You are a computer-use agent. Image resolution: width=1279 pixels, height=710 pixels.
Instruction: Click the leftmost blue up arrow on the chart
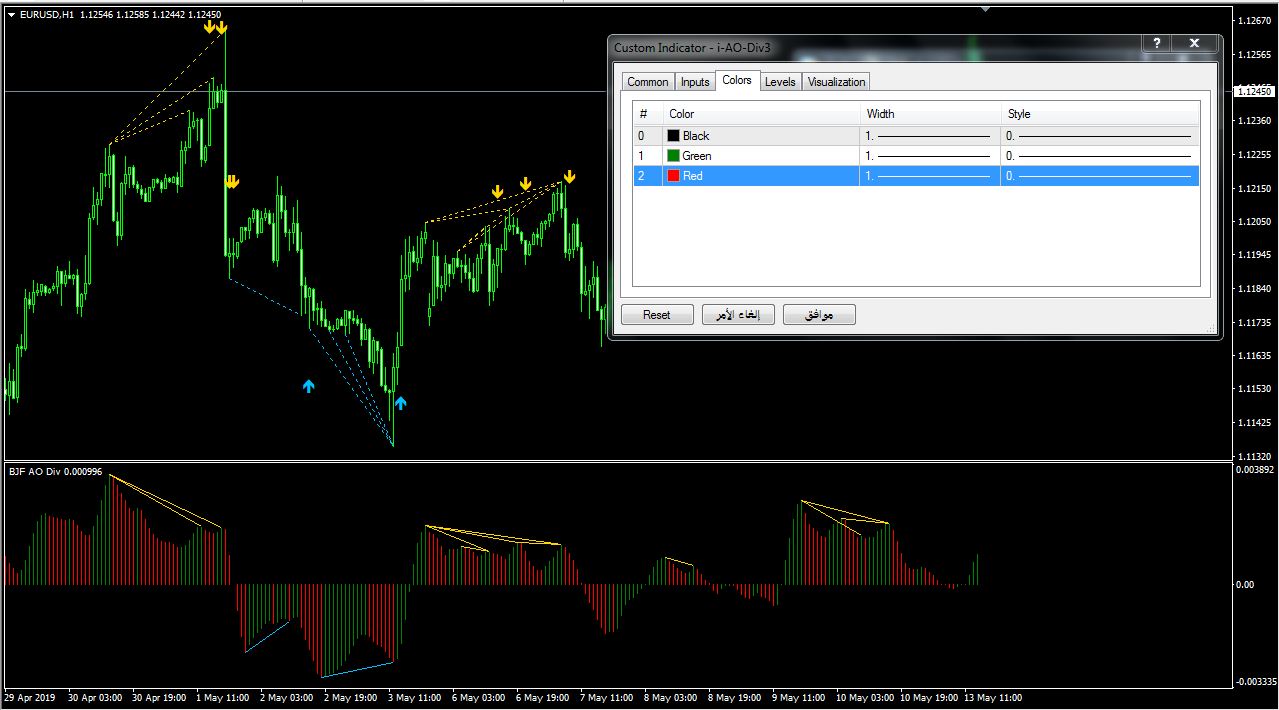308,386
